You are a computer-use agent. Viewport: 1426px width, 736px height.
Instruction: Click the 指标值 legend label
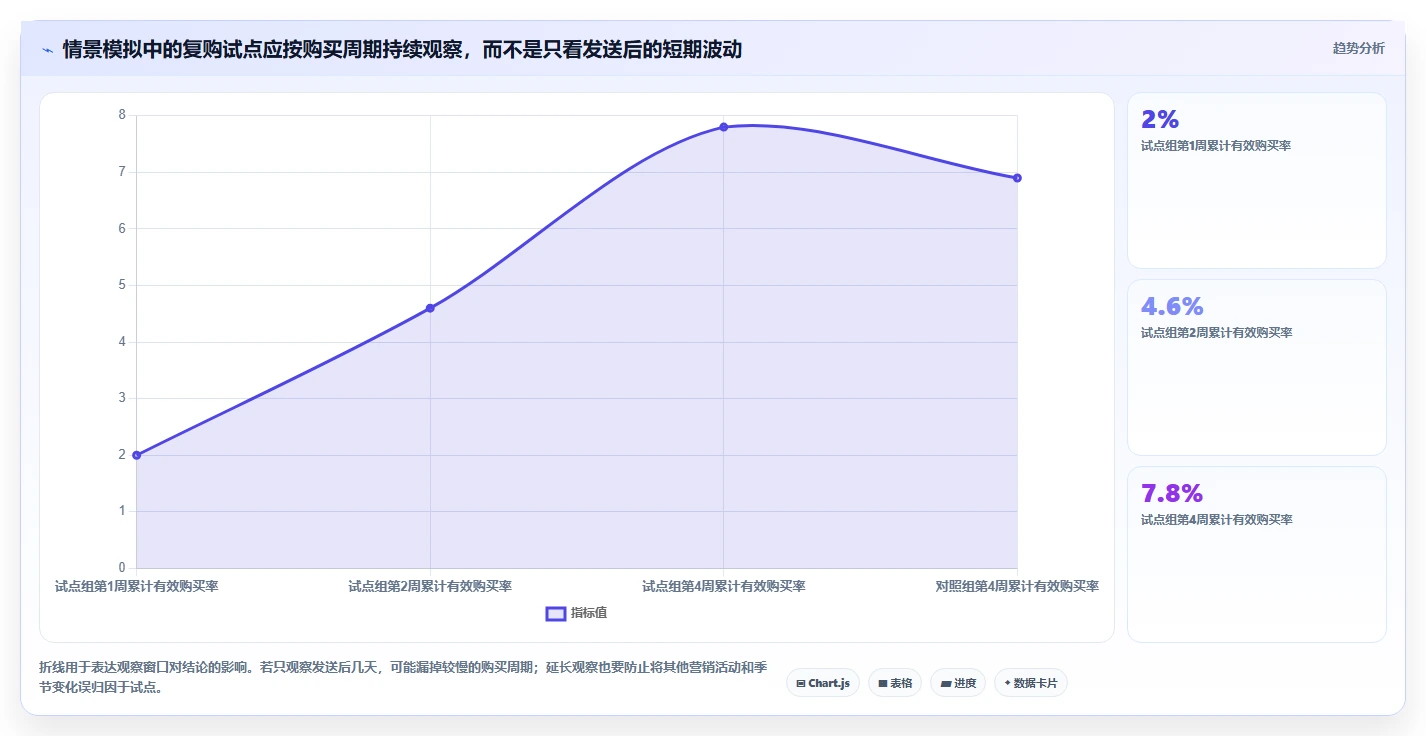(589, 613)
